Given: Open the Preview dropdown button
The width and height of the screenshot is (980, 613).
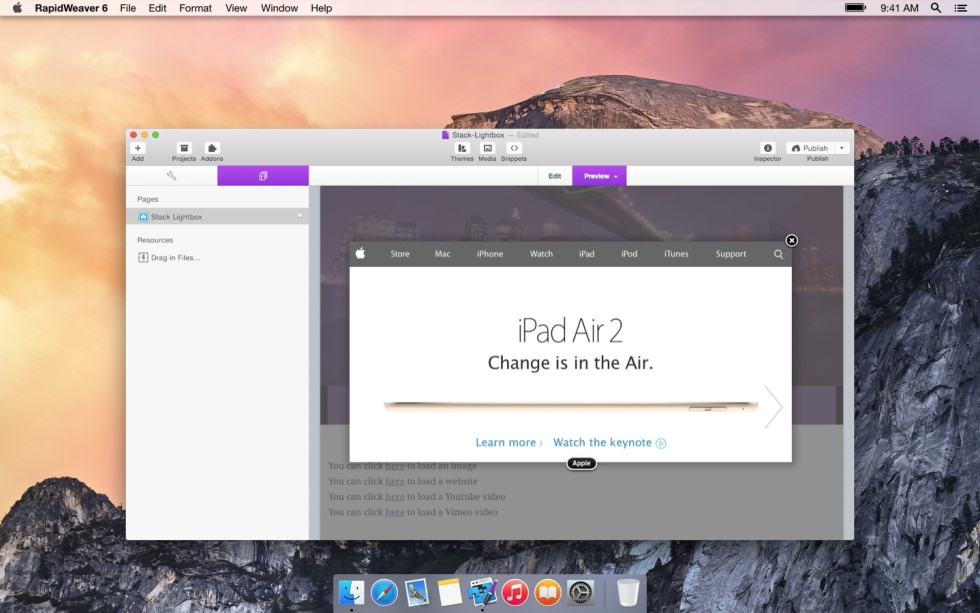Looking at the screenshot, I should point(599,176).
